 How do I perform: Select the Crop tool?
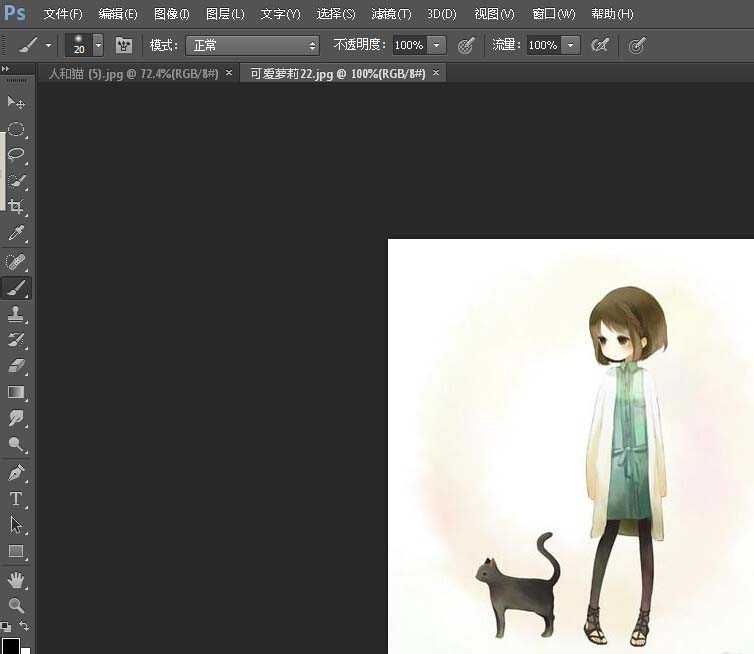(16, 207)
